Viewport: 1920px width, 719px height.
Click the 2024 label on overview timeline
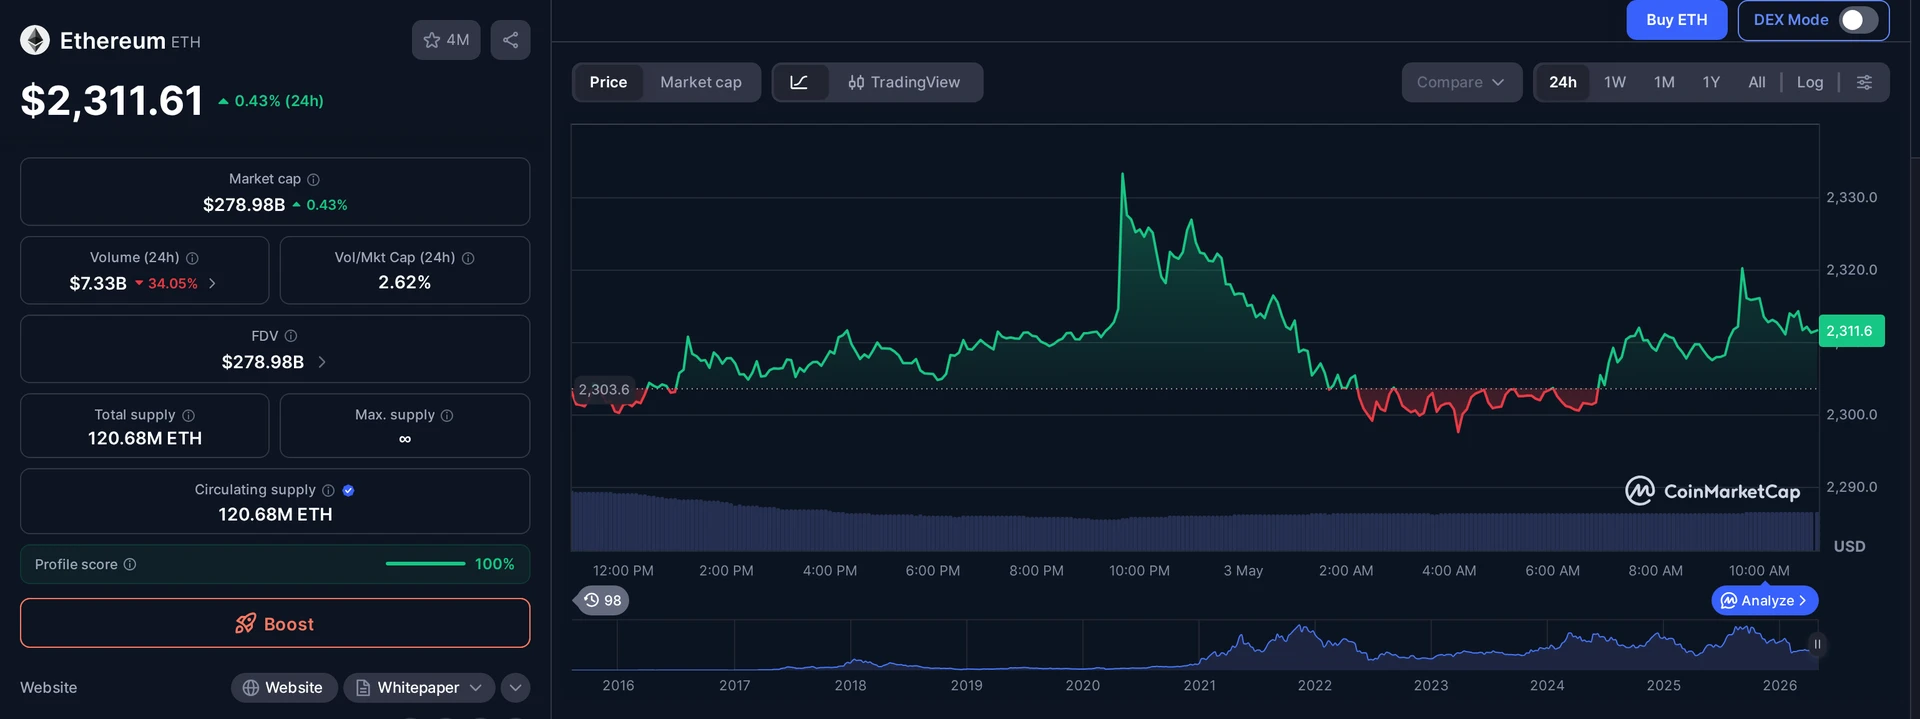[1547, 685]
